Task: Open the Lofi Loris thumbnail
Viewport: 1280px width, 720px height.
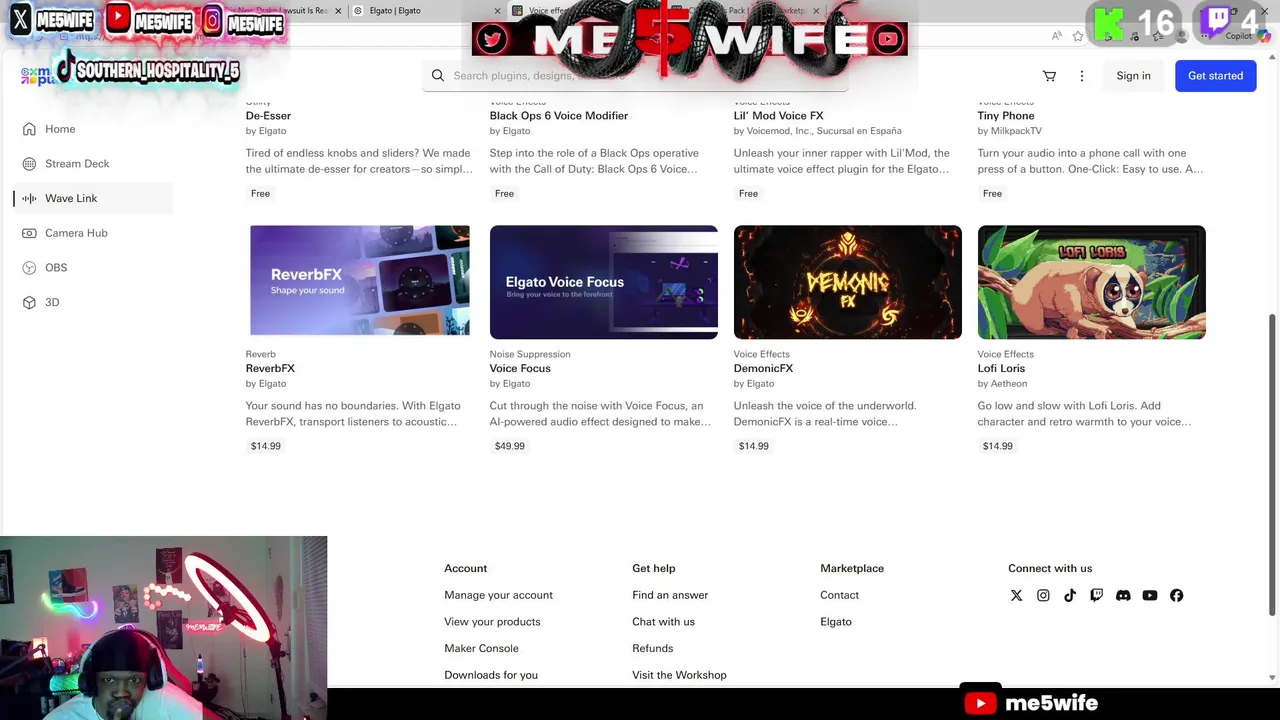Action: (1091, 282)
